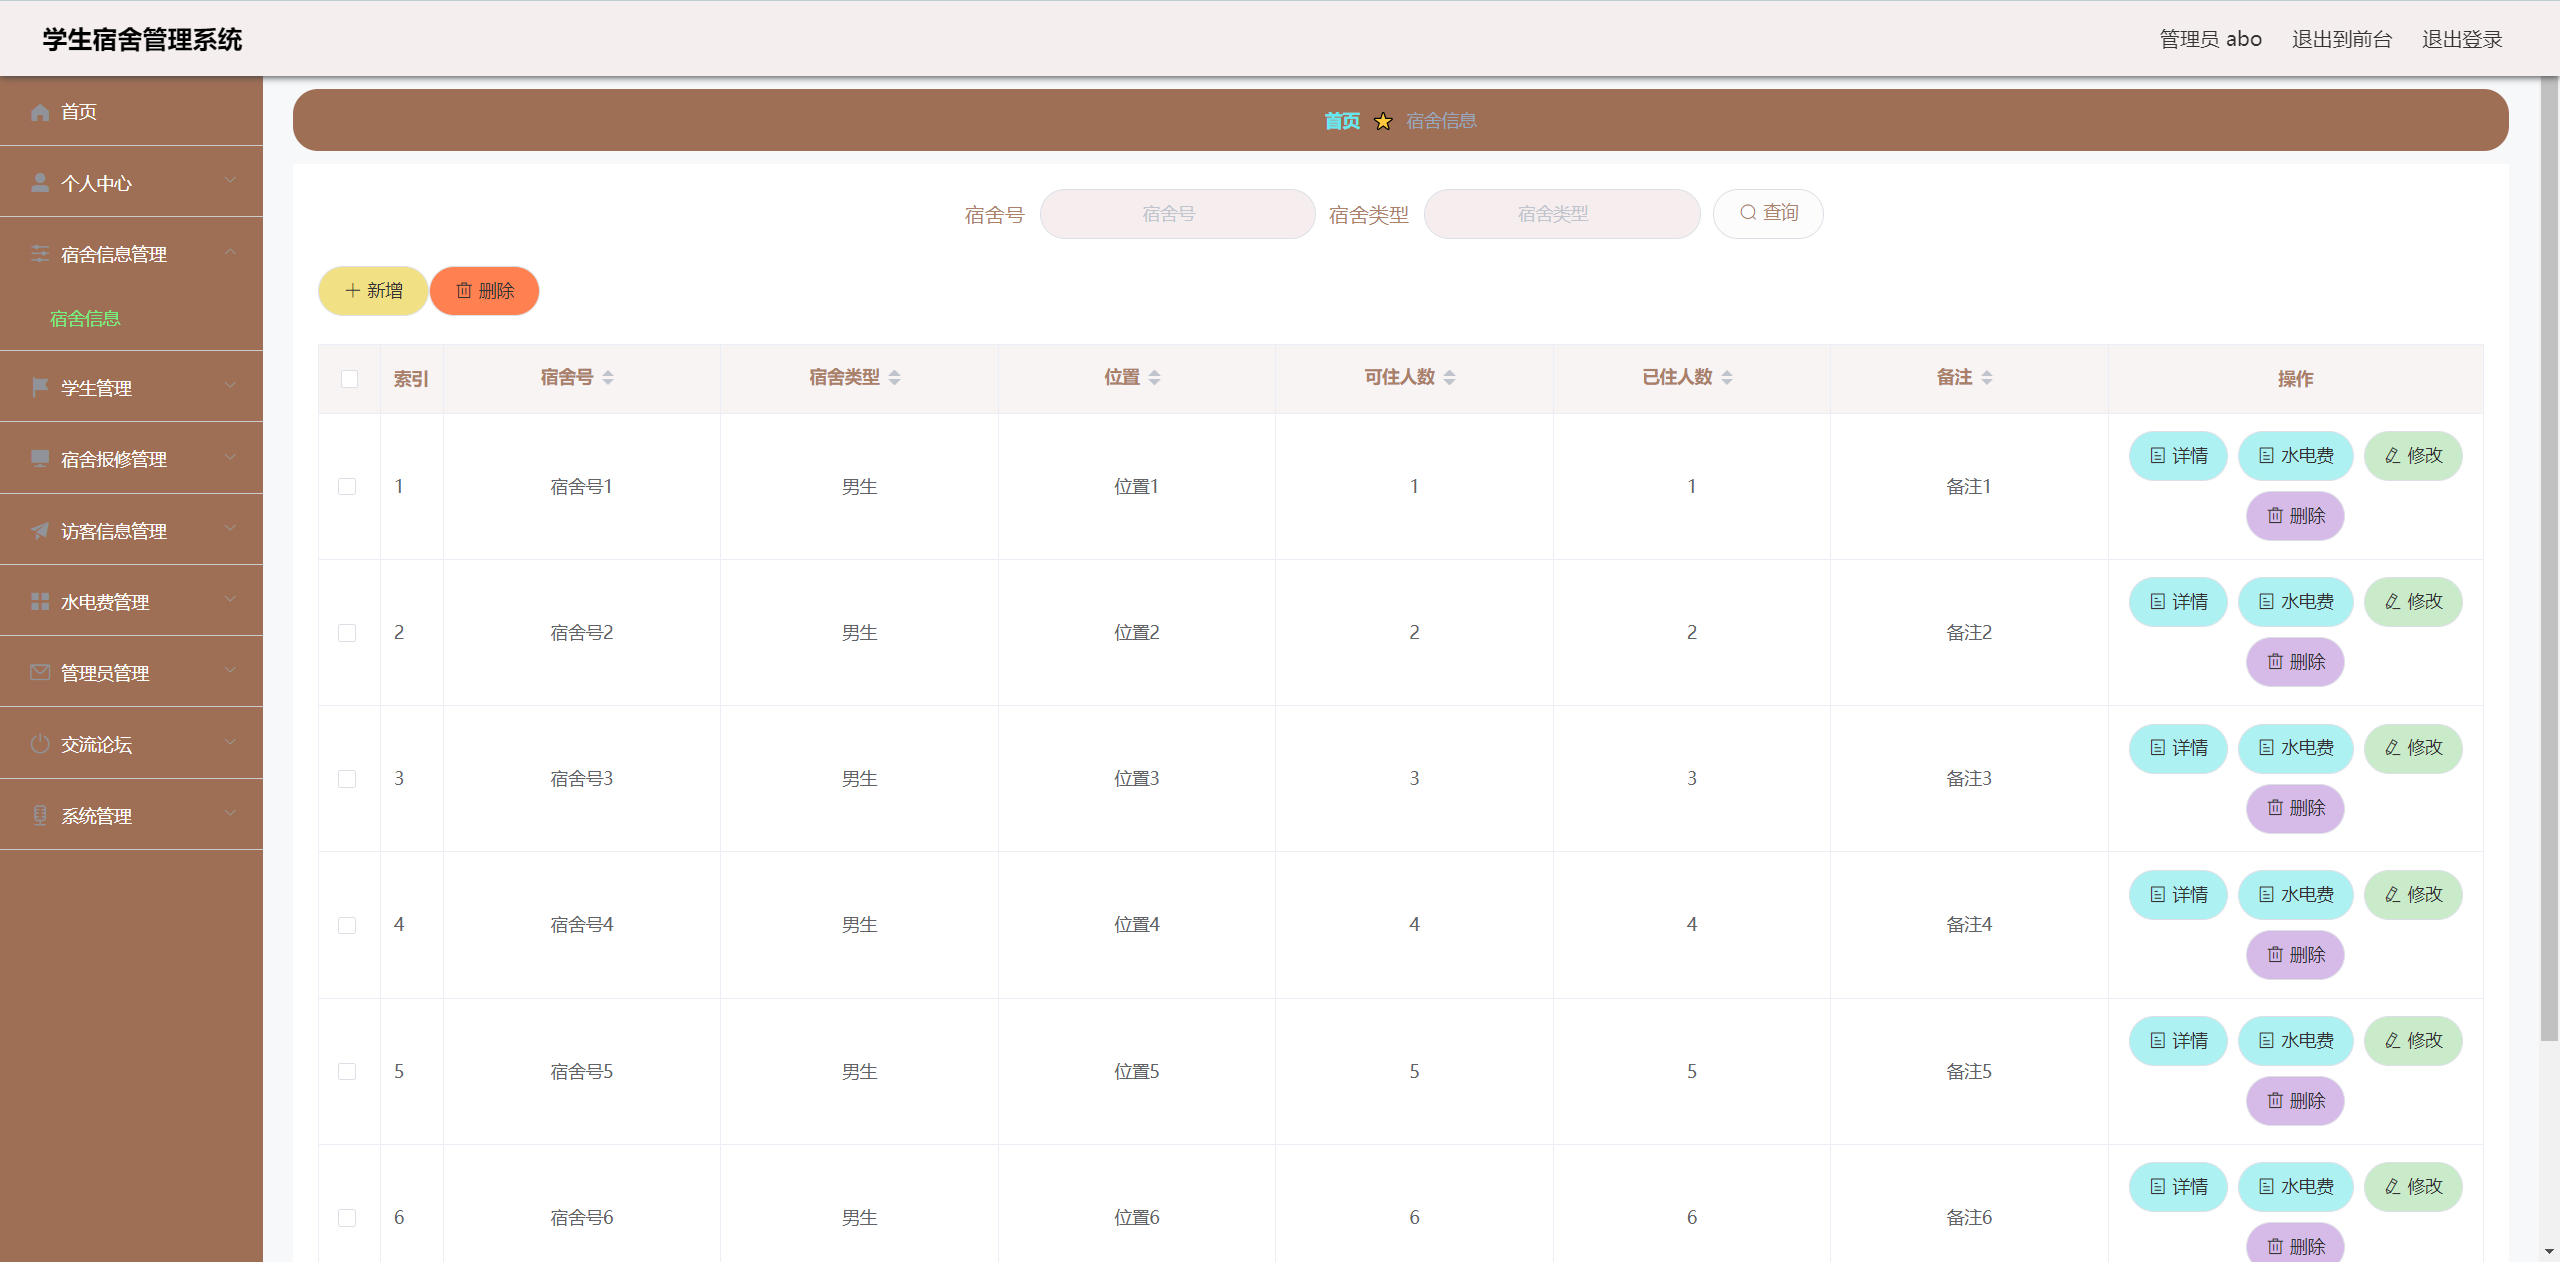This screenshot has height=1262, width=2560.
Task: Click 退出到前台 in the header
Action: pyautogui.click(x=2341, y=38)
